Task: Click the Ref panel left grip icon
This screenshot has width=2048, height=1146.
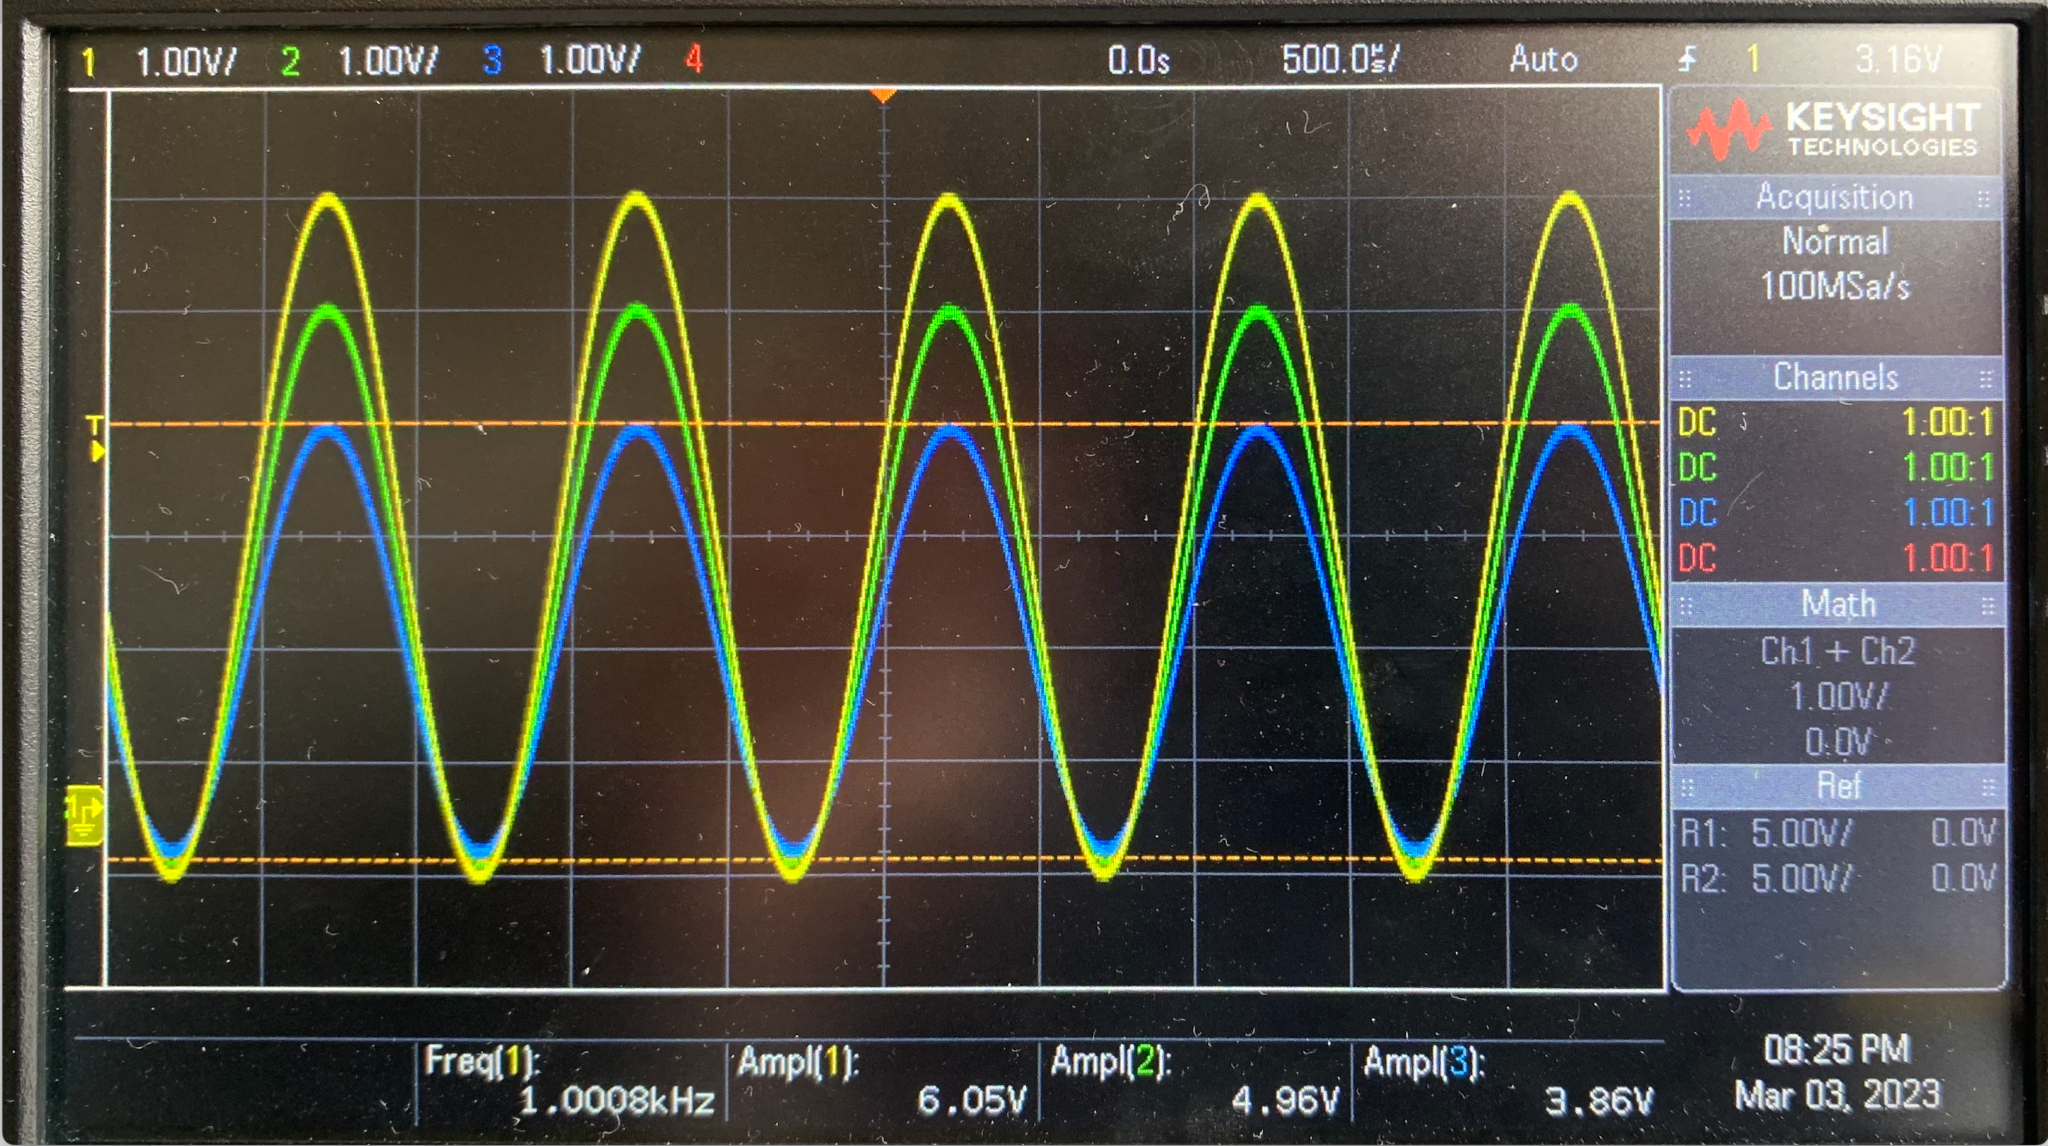Action: click(1686, 788)
